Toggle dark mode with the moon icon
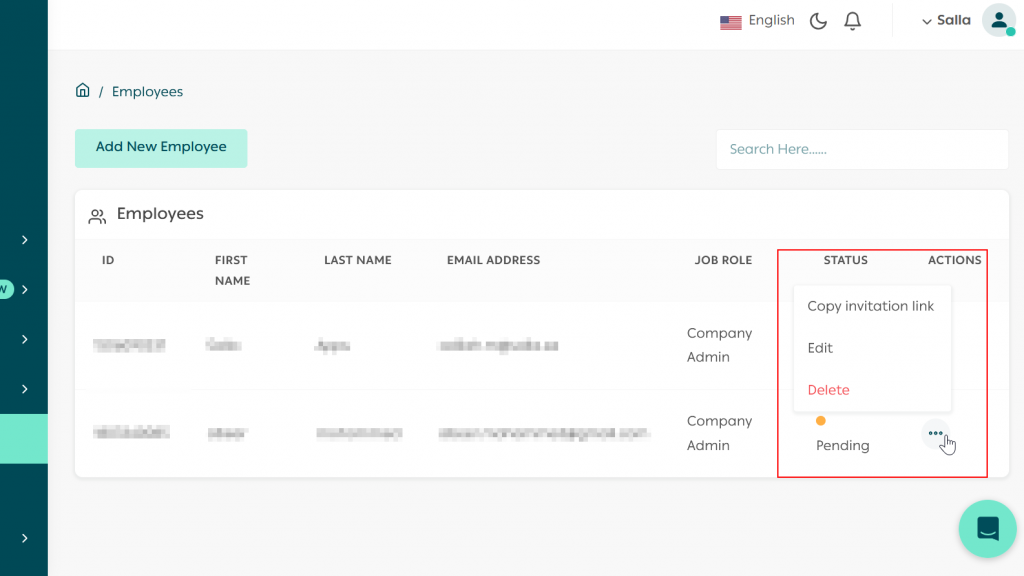Screen dimensions: 1024x576 point(818,21)
